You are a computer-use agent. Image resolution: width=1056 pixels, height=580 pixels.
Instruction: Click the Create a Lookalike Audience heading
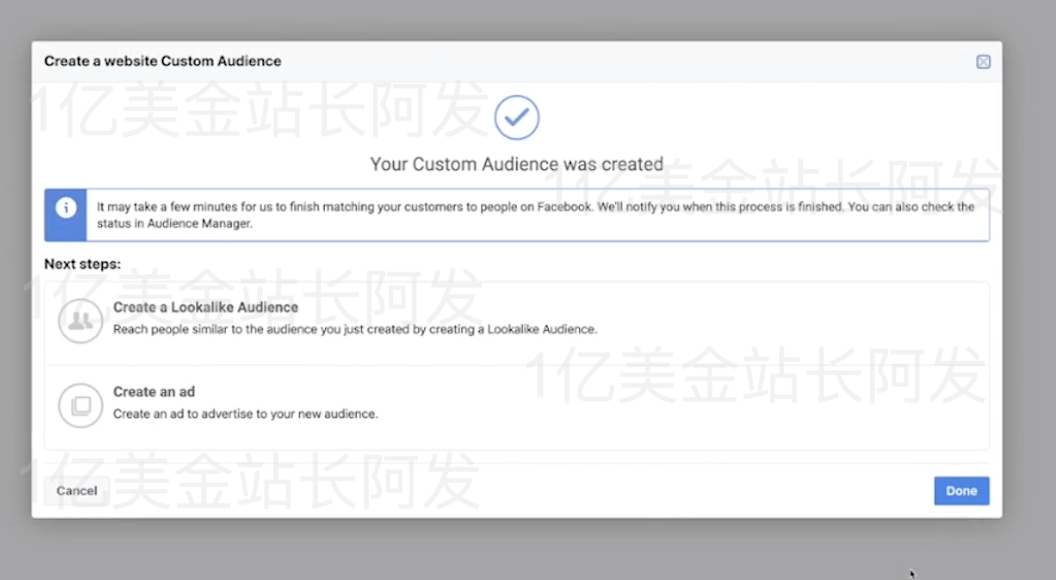pos(206,307)
